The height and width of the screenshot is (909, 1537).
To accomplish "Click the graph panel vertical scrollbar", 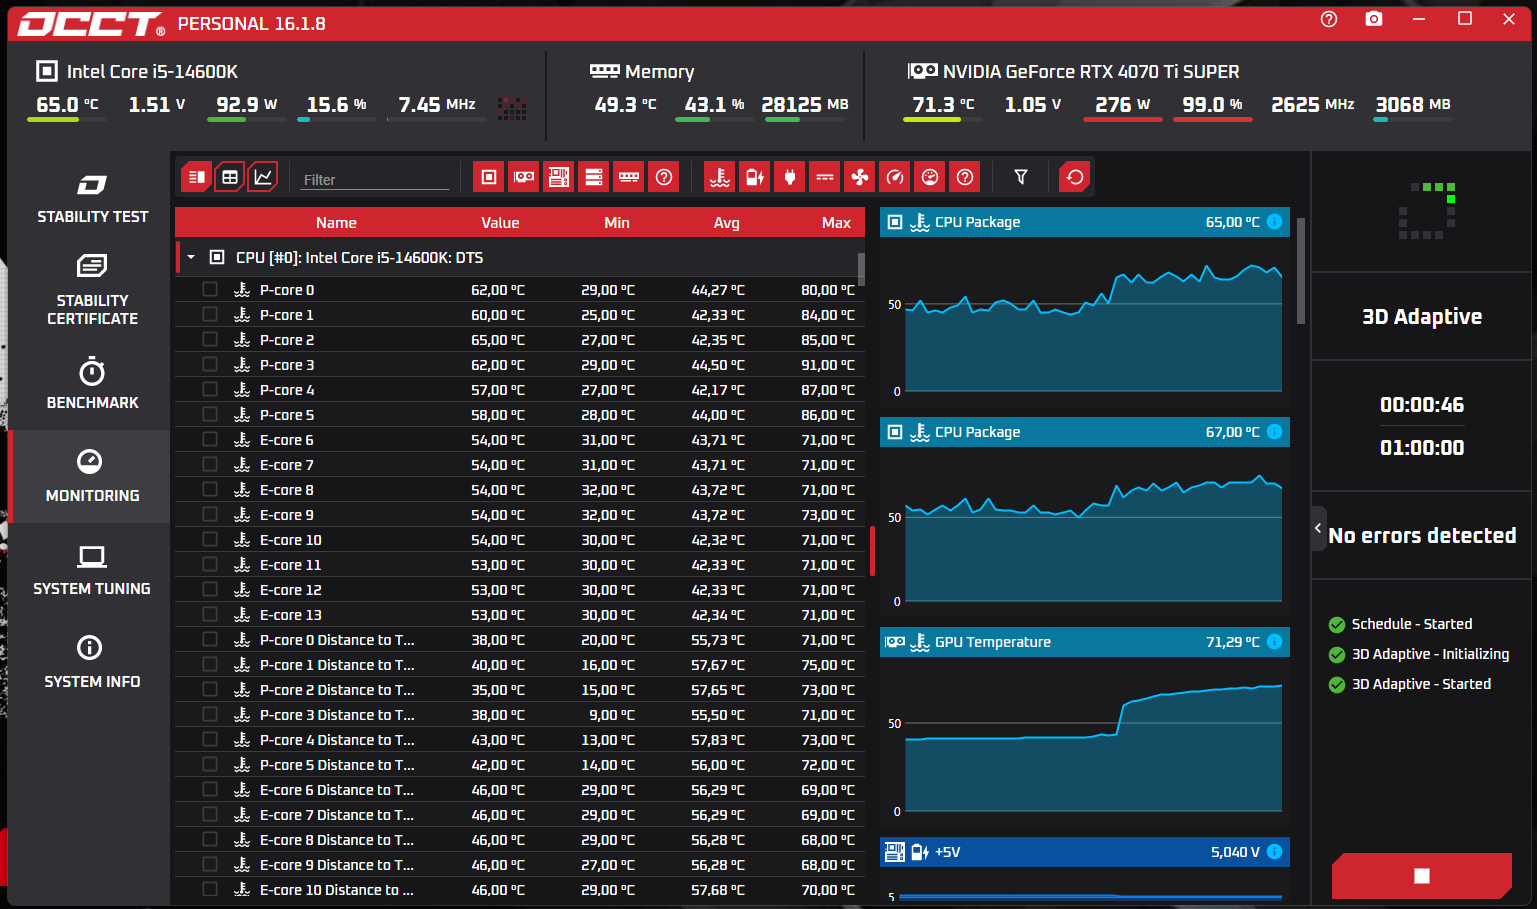I will point(1300,270).
